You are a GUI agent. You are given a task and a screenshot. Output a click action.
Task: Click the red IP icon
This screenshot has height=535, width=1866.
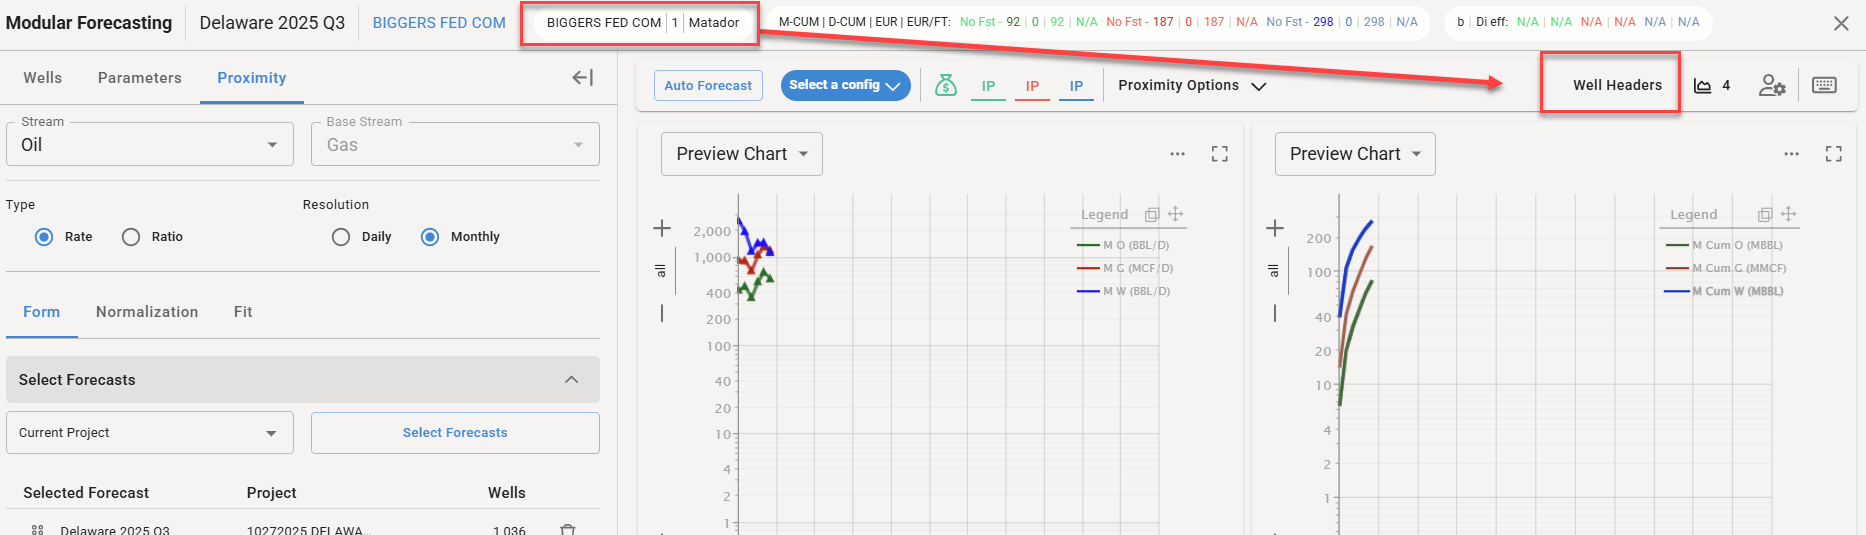(1032, 86)
